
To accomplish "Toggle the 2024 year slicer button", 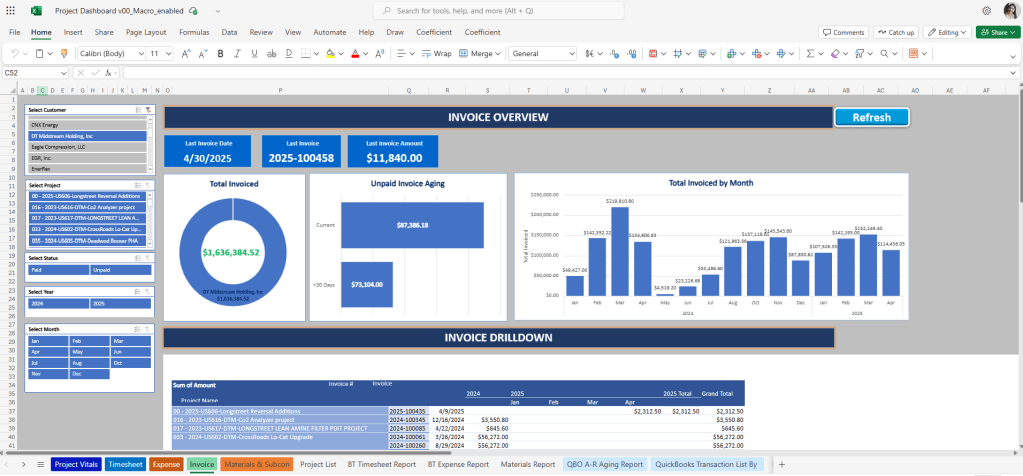I will [58, 303].
